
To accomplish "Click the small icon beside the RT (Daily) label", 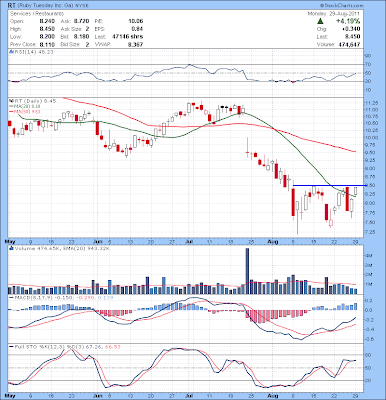I will (11, 100).
